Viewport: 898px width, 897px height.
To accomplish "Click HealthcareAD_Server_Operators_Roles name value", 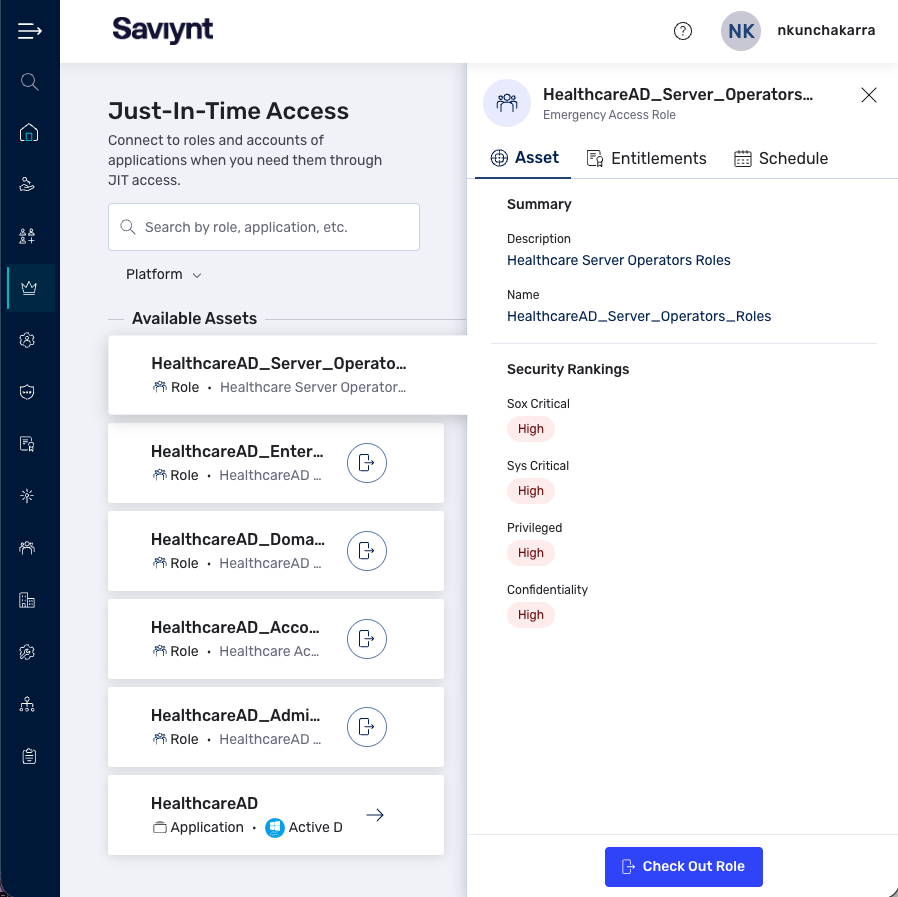I will click(639, 316).
